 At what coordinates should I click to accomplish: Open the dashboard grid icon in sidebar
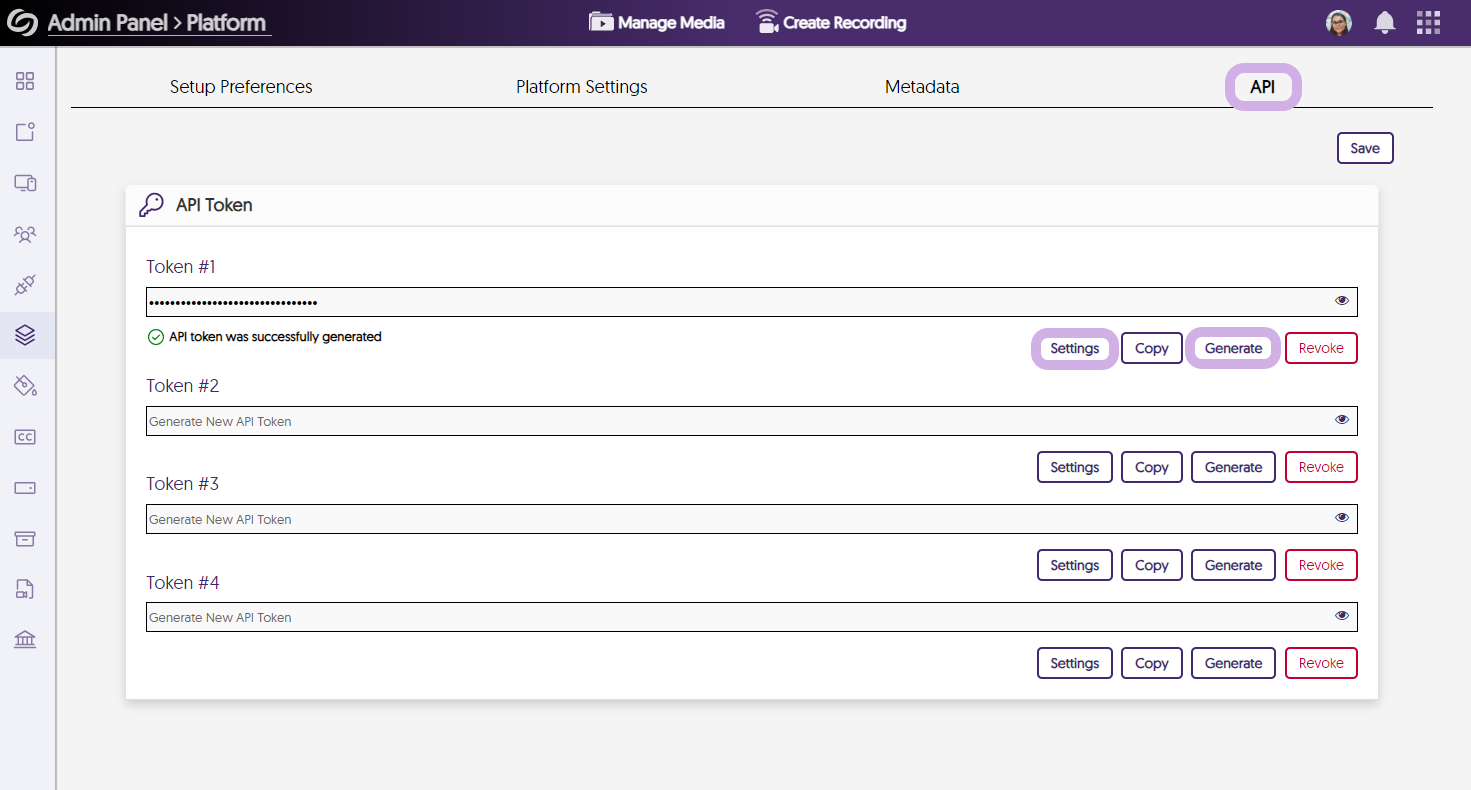[x=25, y=81]
